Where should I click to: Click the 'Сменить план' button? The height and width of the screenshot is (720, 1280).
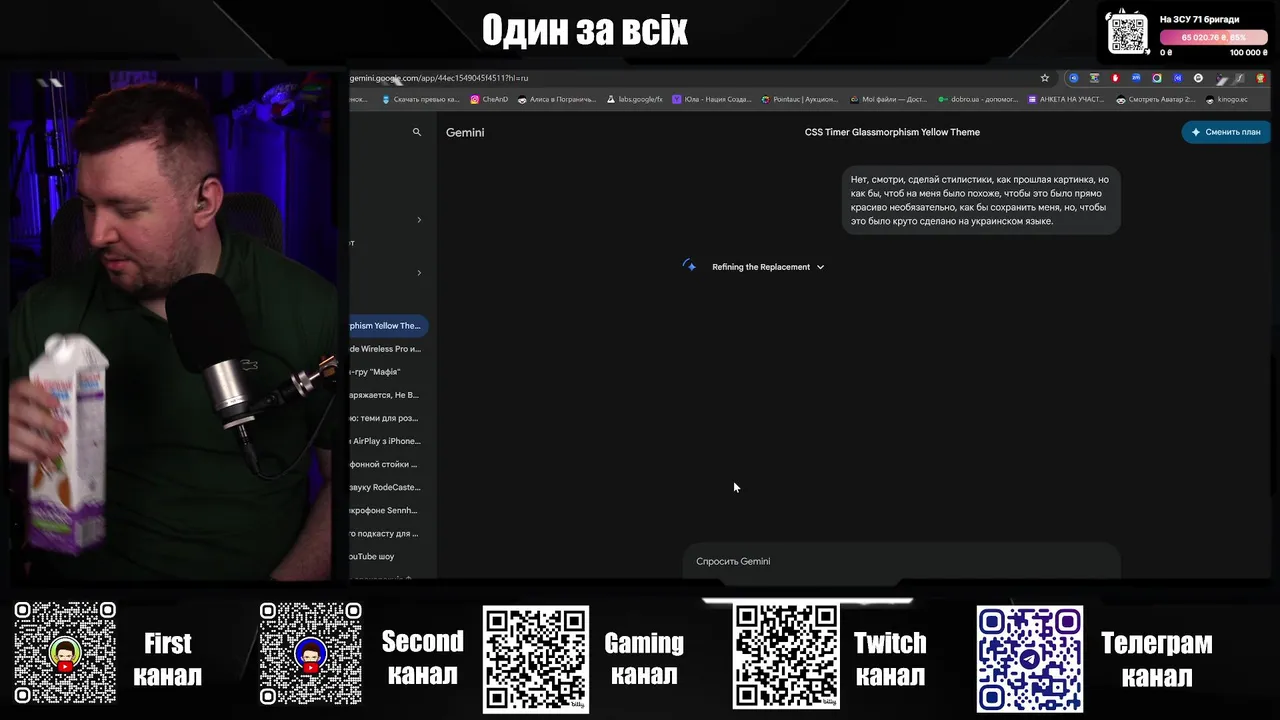(x=1226, y=132)
